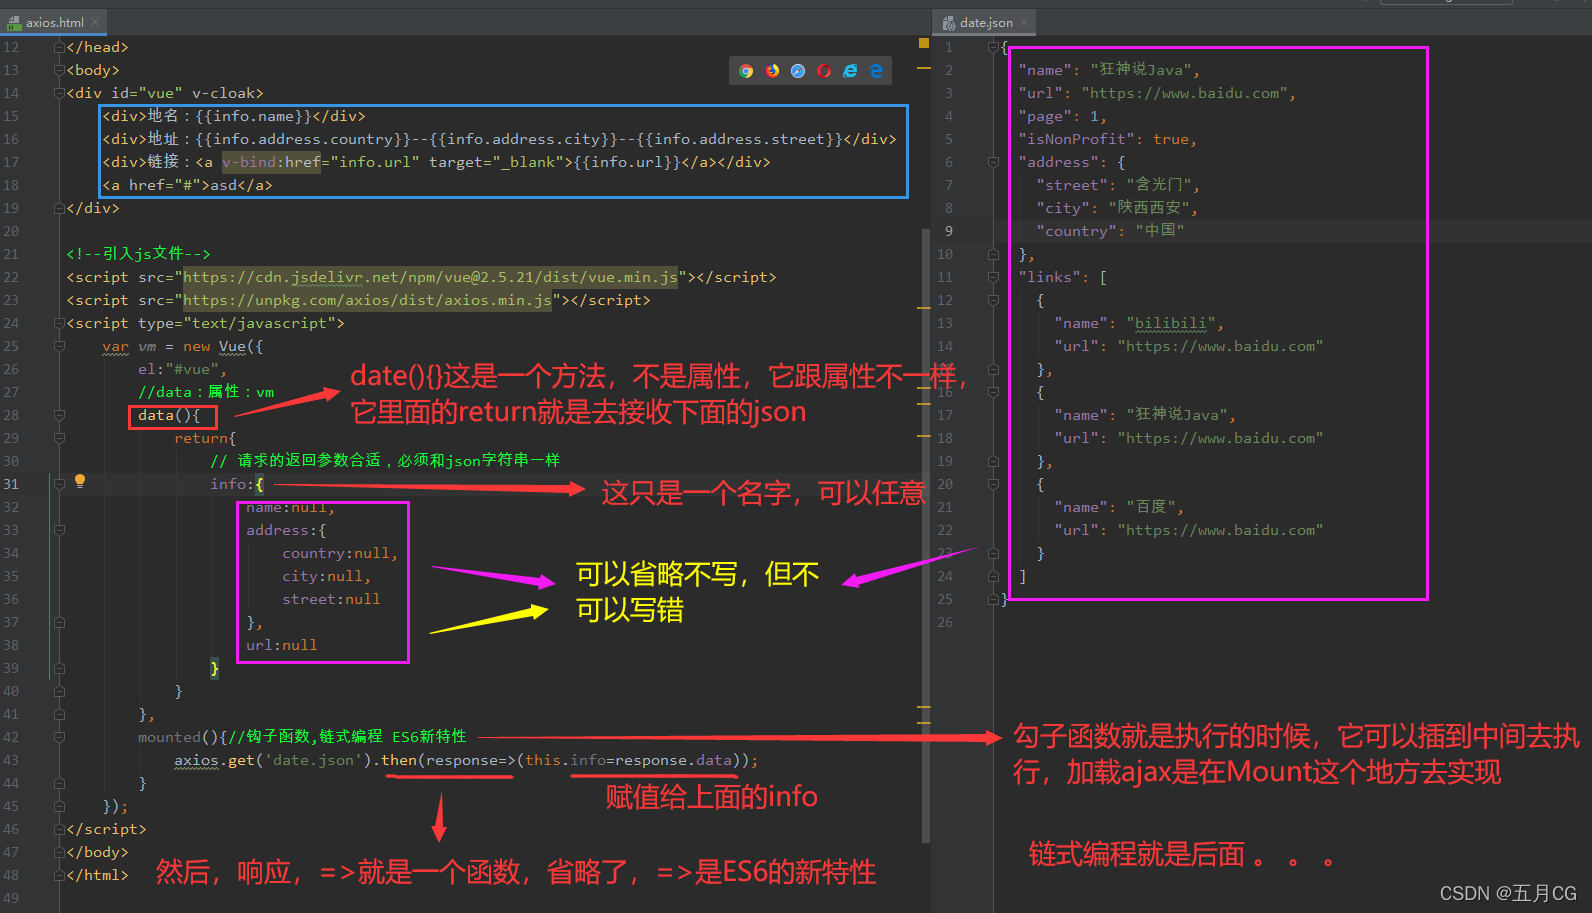Open the jsdelivr vue.min.js script URL
Screen dimensions: 1592x913
point(430,277)
